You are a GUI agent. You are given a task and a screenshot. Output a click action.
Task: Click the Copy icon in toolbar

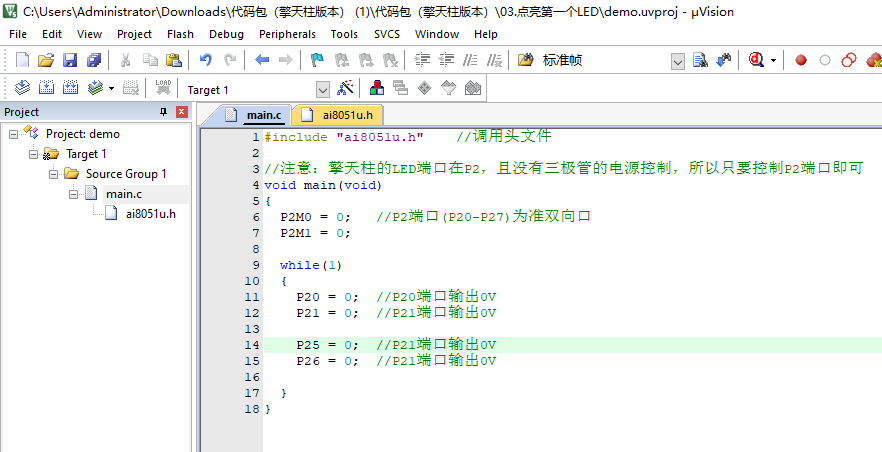click(x=150, y=60)
